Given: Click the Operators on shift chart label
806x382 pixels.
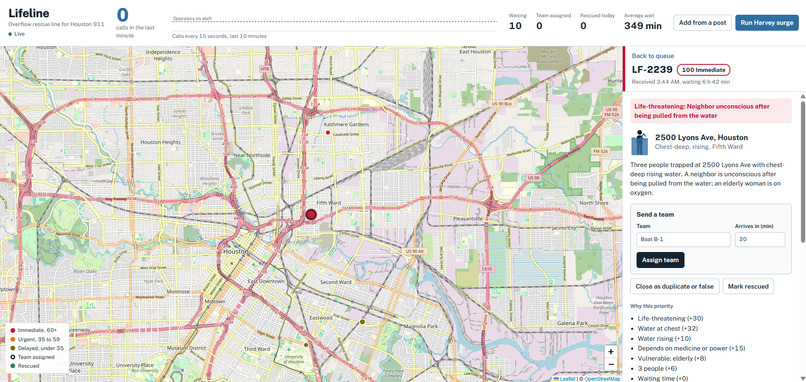Looking at the screenshot, I should coord(192,19).
